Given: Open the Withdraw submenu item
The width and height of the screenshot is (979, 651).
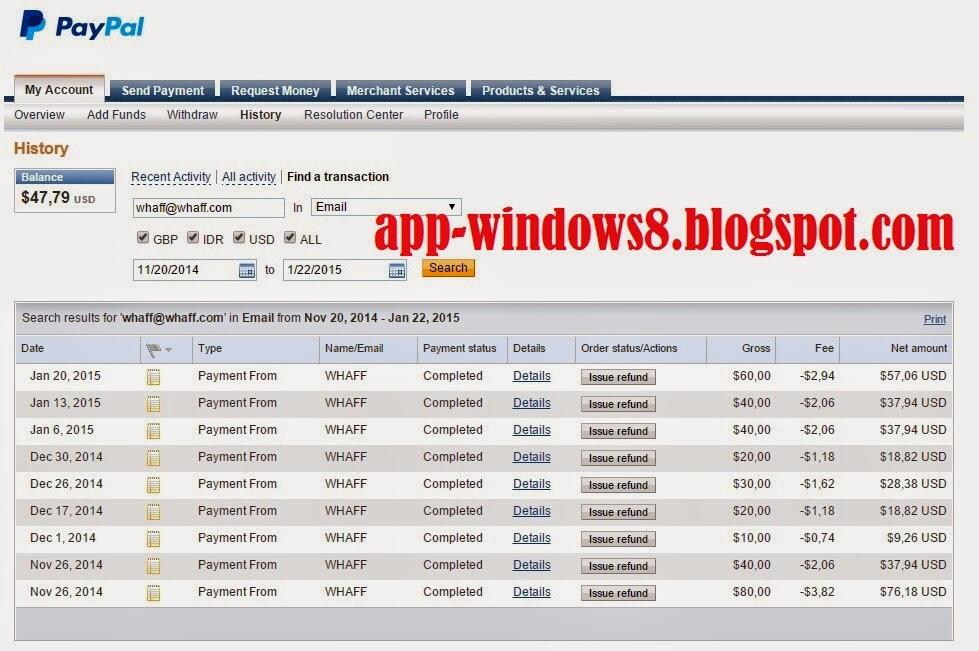Looking at the screenshot, I should pos(192,115).
